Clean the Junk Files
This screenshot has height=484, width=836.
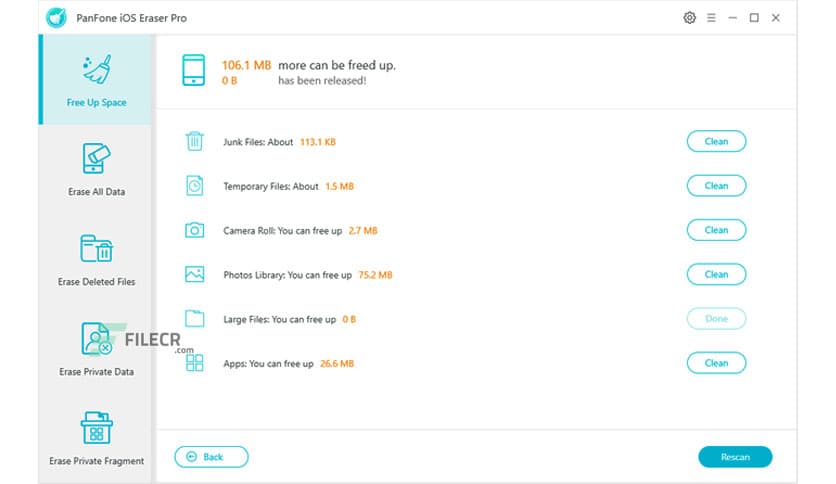click(x=716, y=141)
